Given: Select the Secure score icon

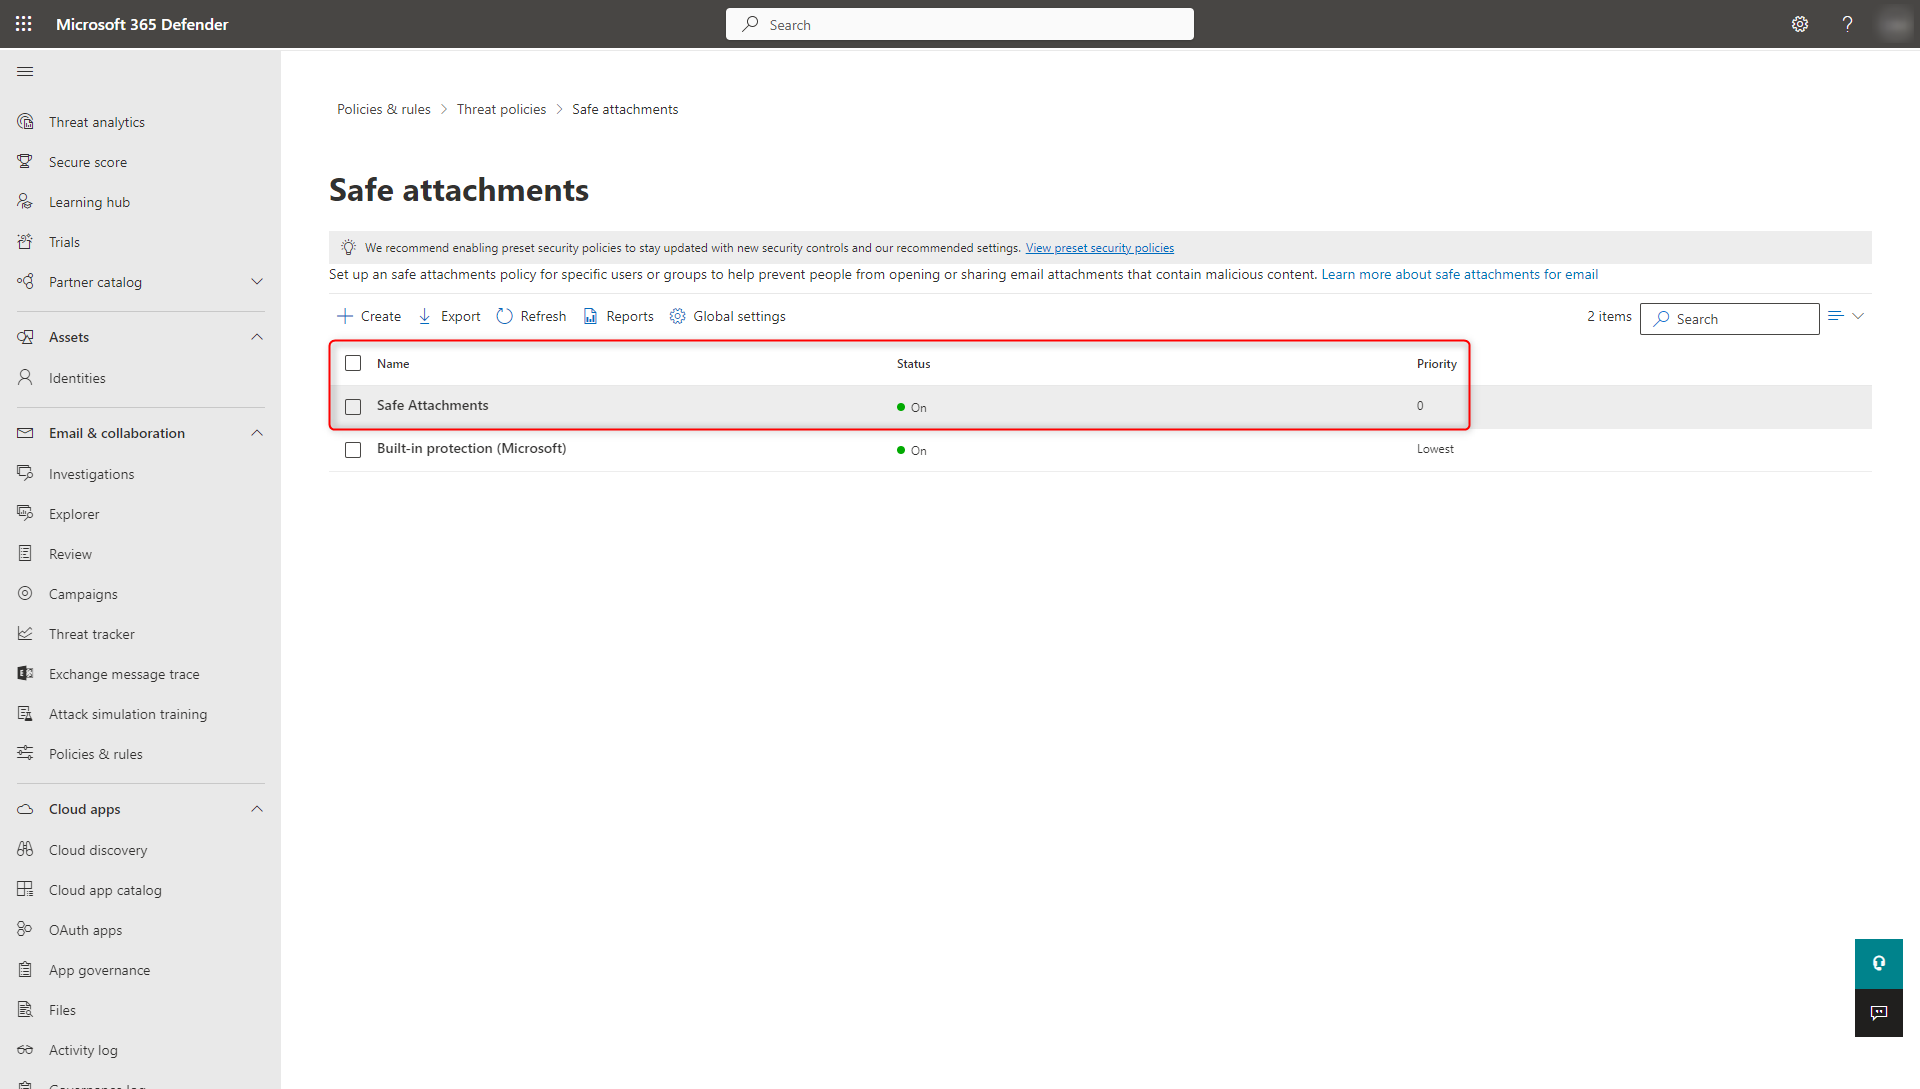Looking at the screenshot, I should (25, 161).
